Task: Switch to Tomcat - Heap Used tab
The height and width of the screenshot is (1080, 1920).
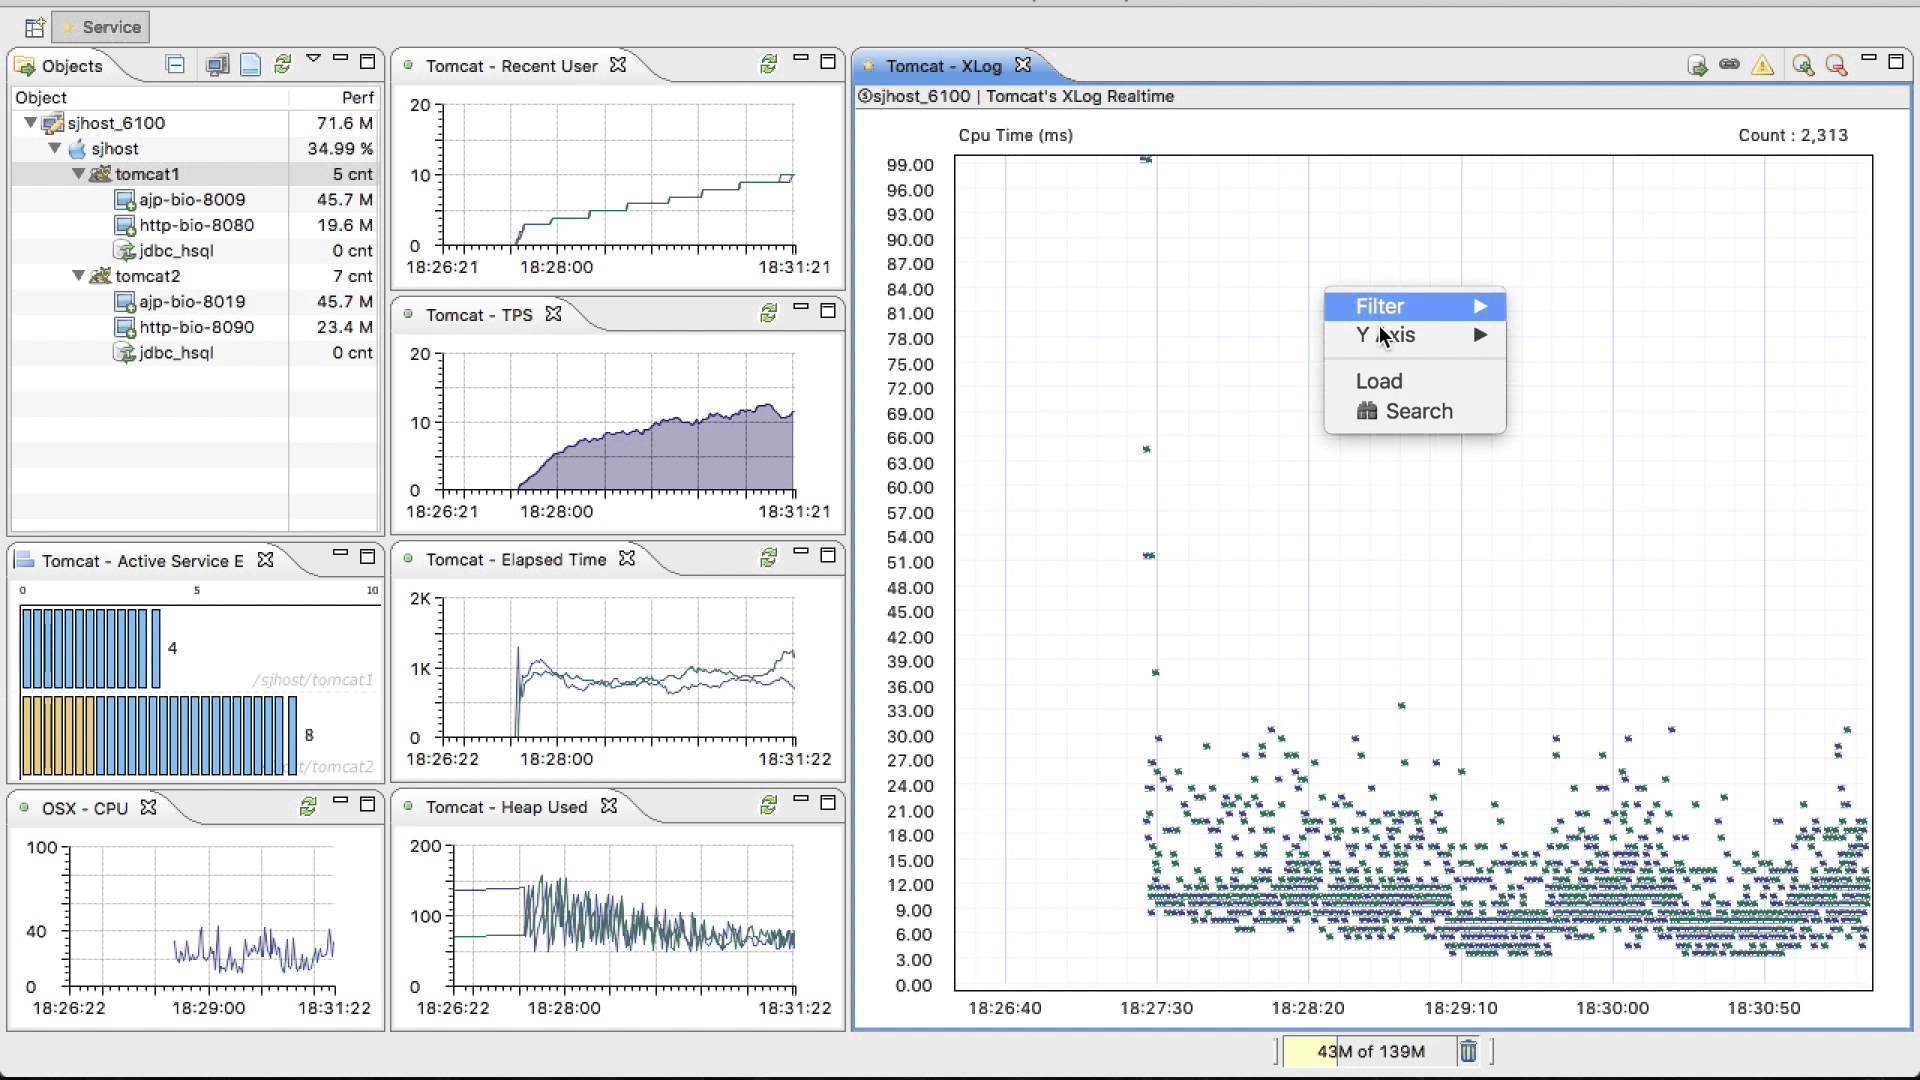Action: pyautogui.click(x=506, y=807)
